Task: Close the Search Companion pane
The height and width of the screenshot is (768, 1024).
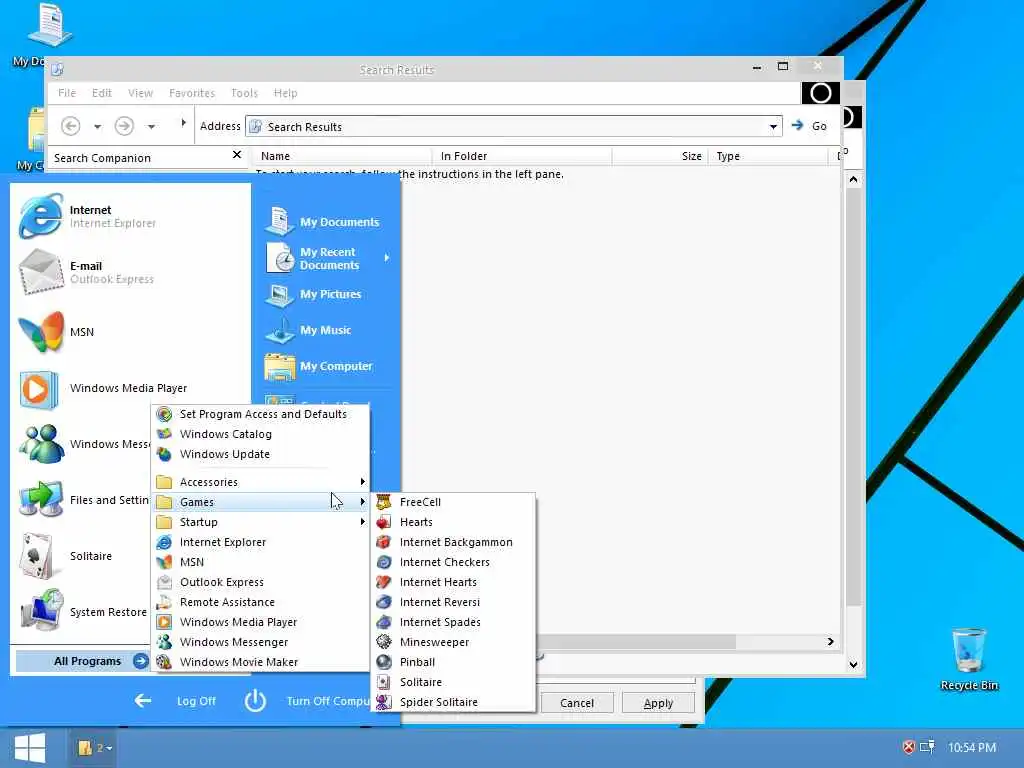Action: coord(236,155)
